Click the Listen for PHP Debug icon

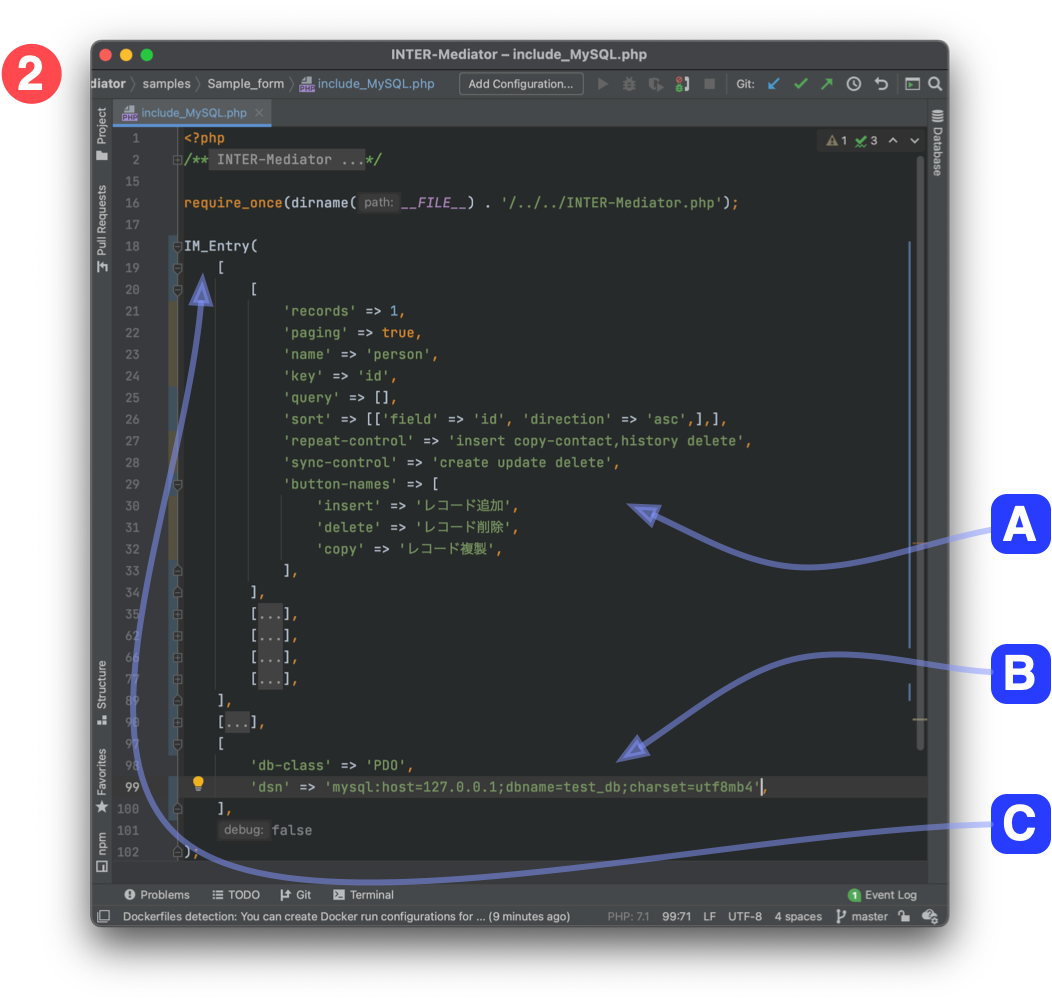pos(682,84)
